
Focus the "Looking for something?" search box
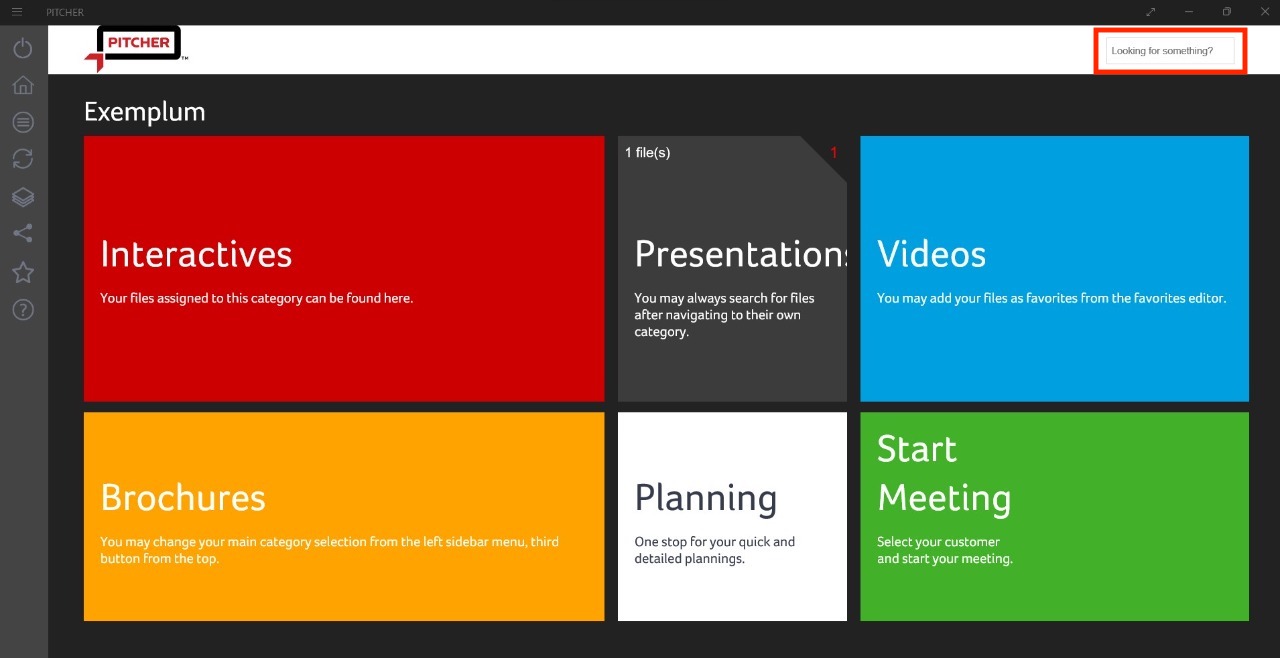click(x=1169, y=50)
